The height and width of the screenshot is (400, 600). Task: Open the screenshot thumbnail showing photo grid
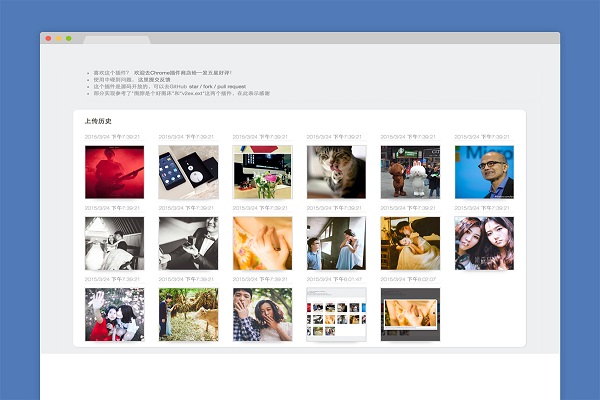[x=336, y=315]
